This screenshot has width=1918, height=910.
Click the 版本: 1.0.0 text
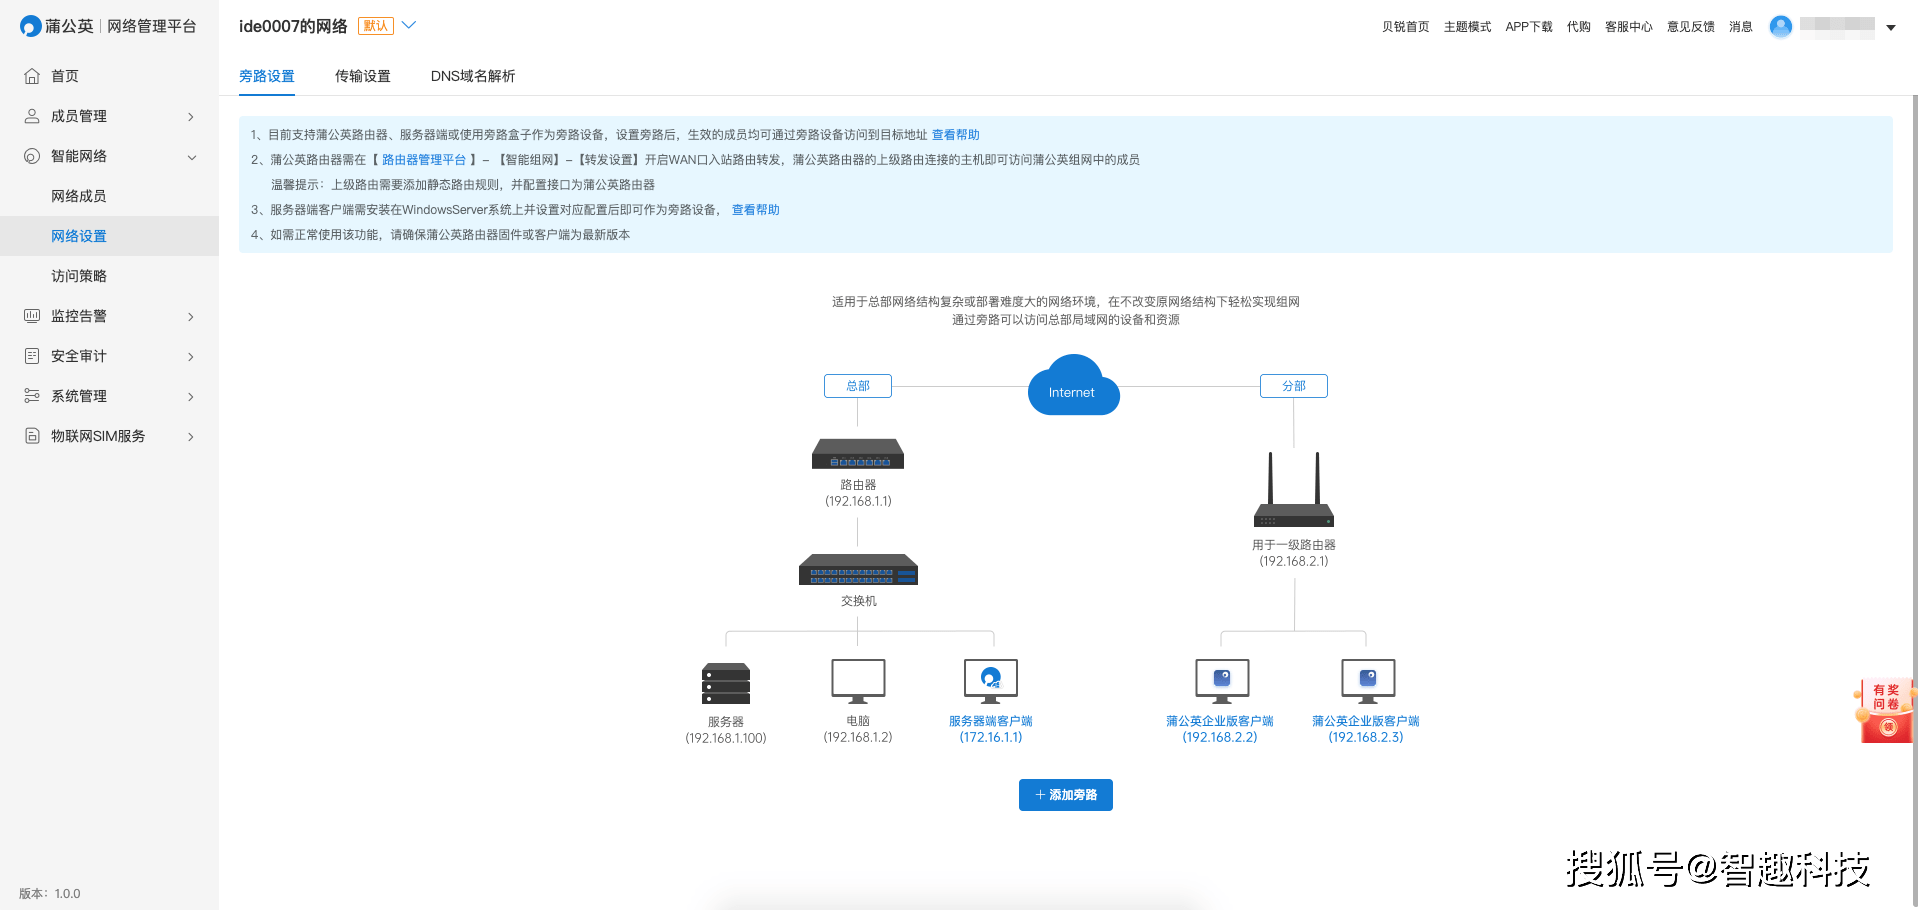(50, 894)
